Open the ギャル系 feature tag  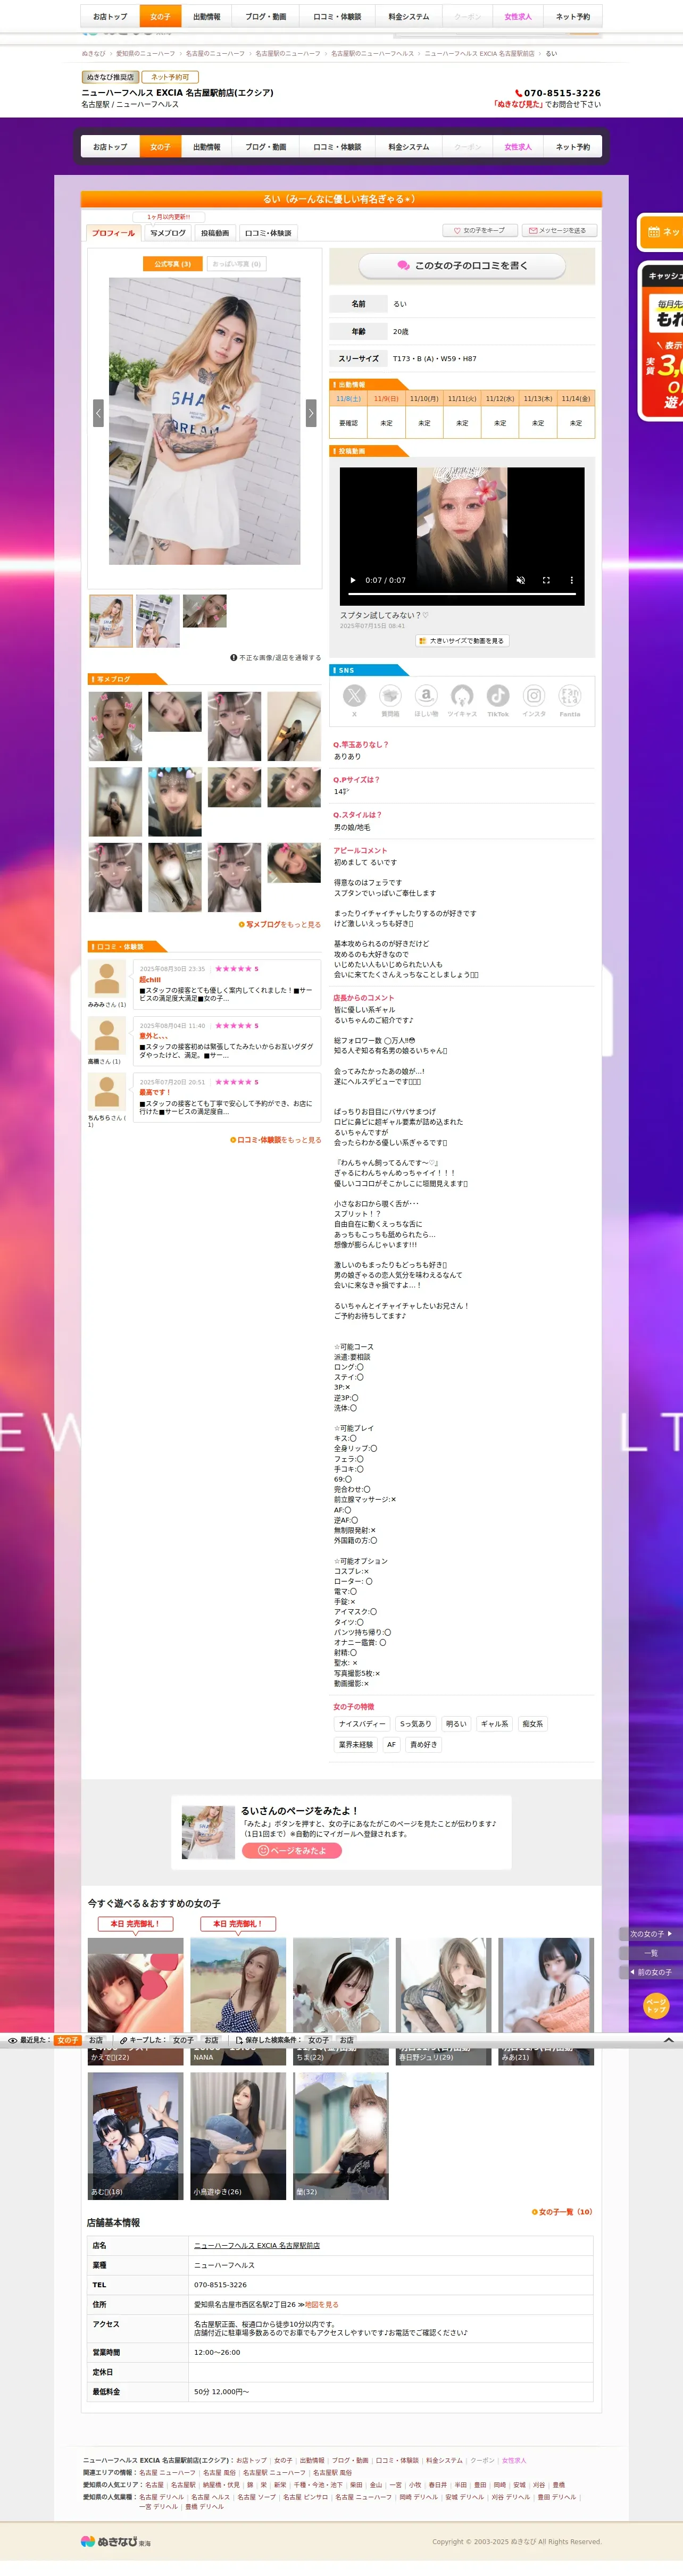point(494,1724)
